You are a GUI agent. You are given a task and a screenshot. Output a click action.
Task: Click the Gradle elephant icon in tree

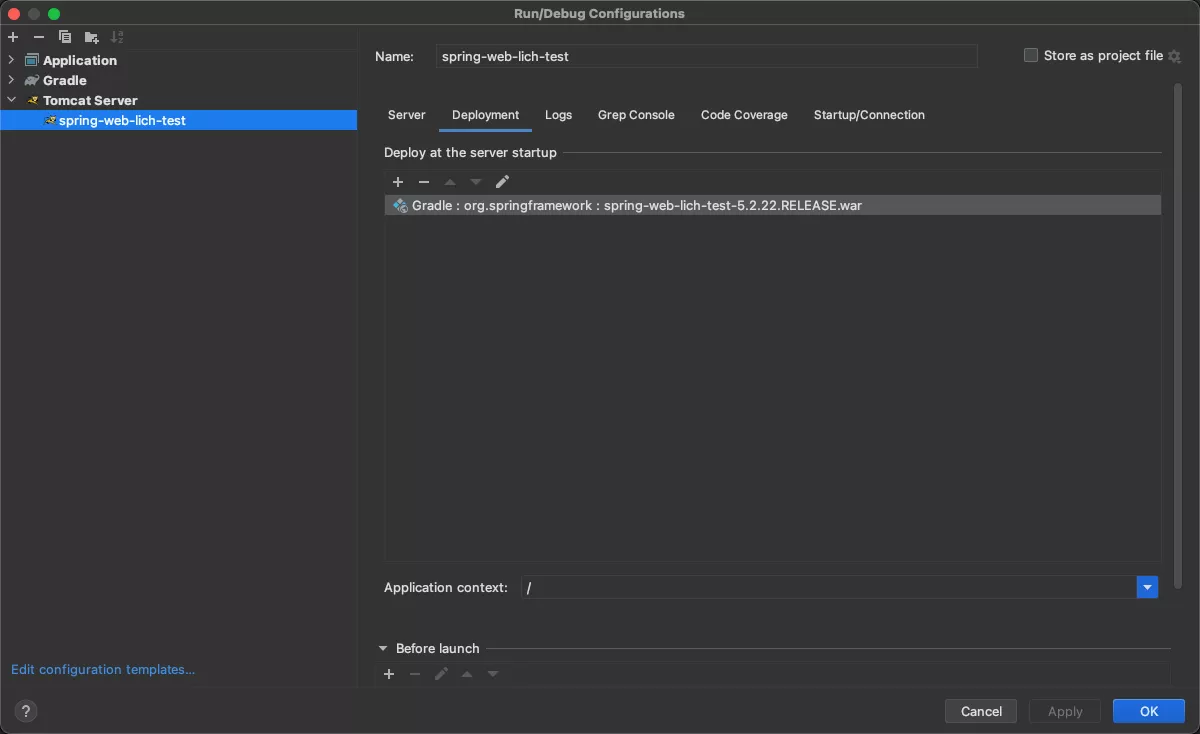[32, 80]
